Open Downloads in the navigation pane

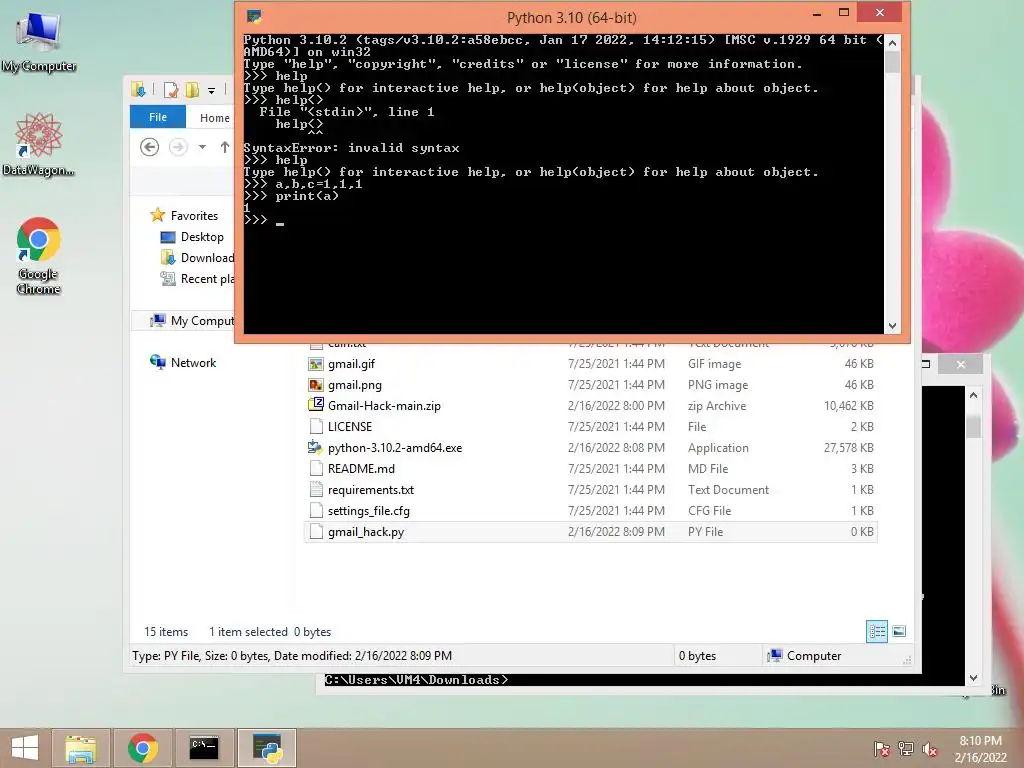[197, 257]
